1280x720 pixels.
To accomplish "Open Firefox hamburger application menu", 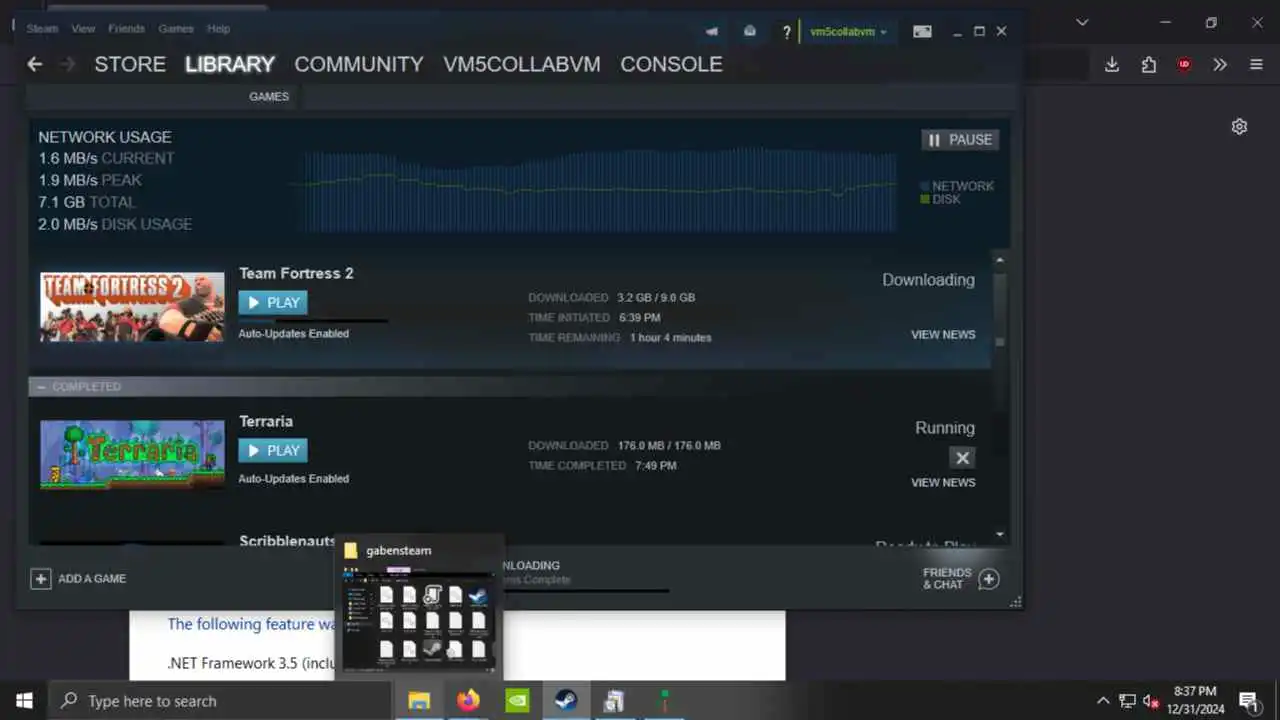I will [1257, 65].
